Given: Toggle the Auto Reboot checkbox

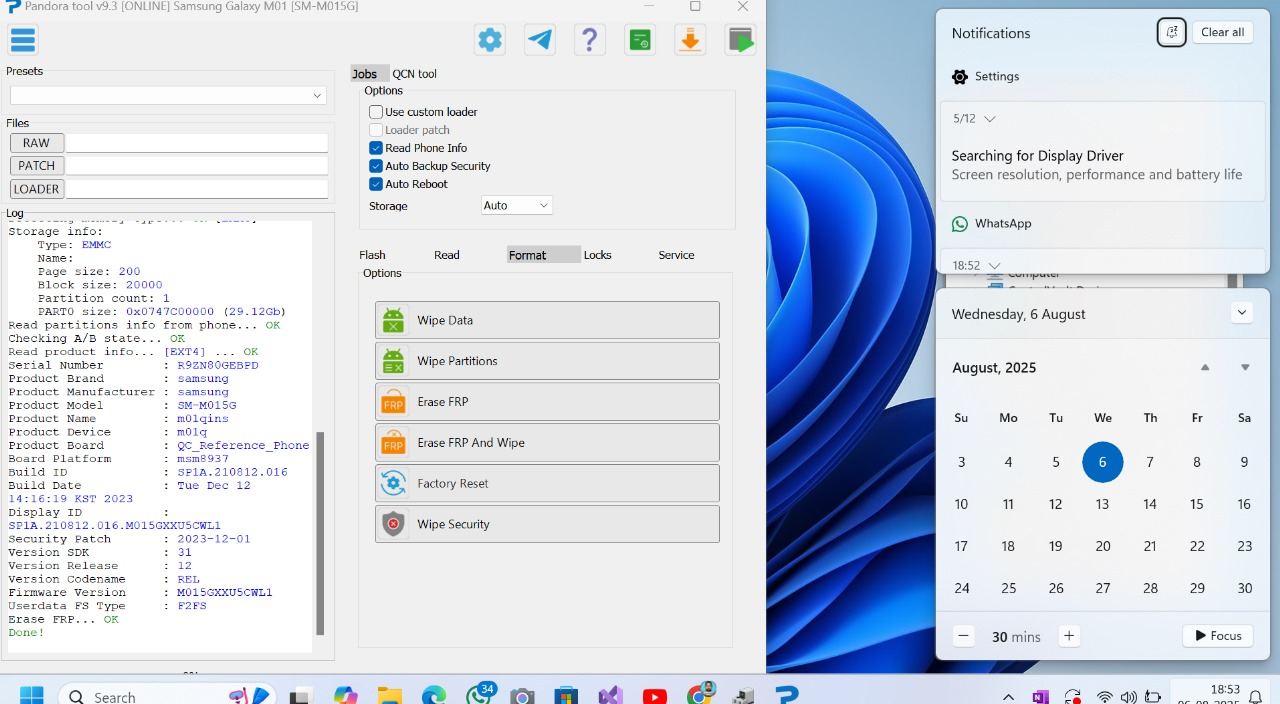Looking at the screenshot, I should pyautogui.click(x=376, y=184).
